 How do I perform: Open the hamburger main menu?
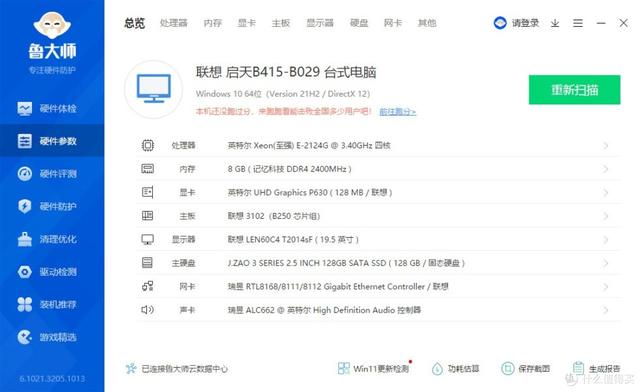point(578,23)
